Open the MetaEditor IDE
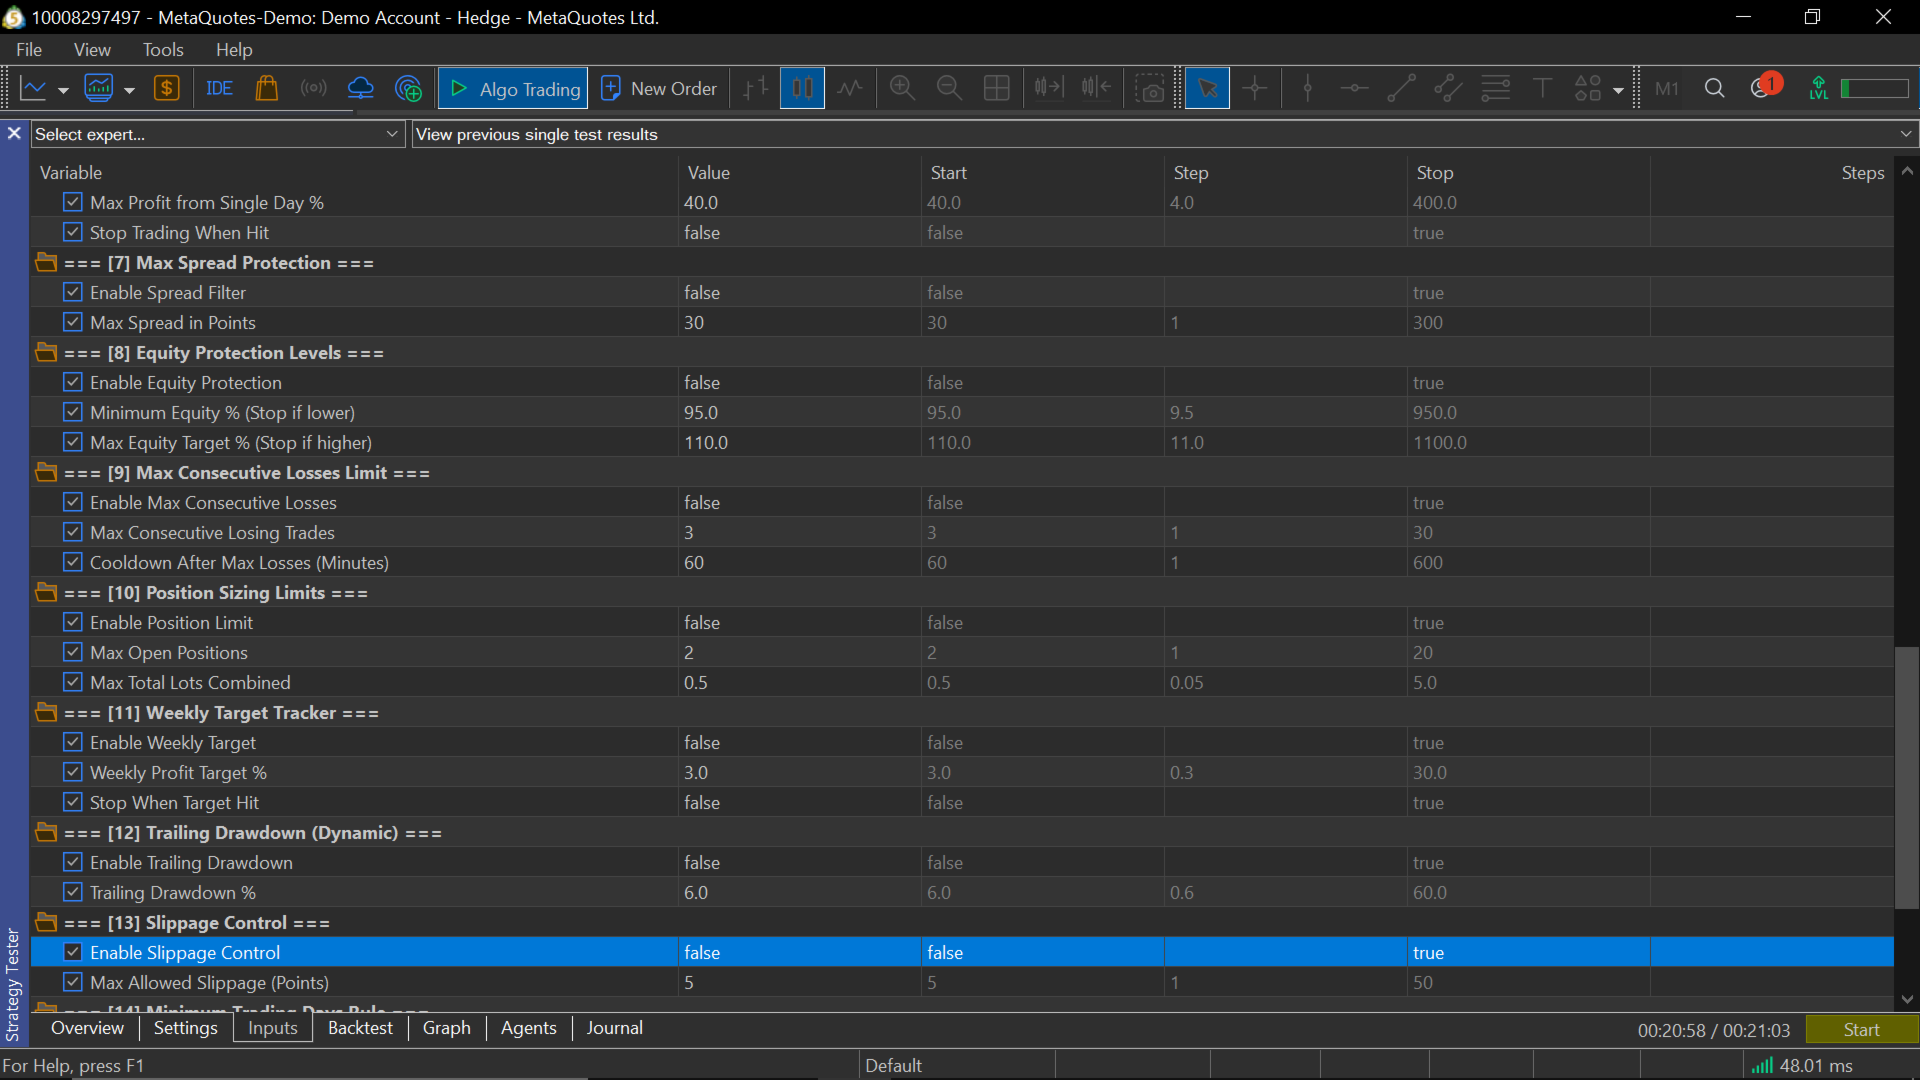 [219, 89]
